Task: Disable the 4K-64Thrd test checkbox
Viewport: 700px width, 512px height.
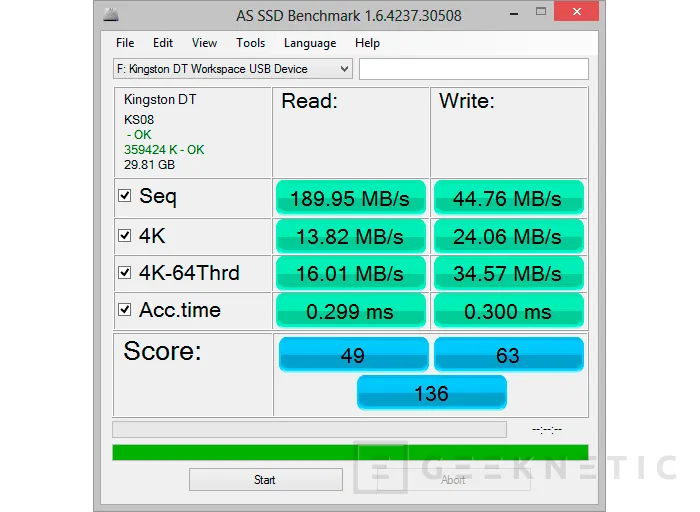Action: coord(125,273)
